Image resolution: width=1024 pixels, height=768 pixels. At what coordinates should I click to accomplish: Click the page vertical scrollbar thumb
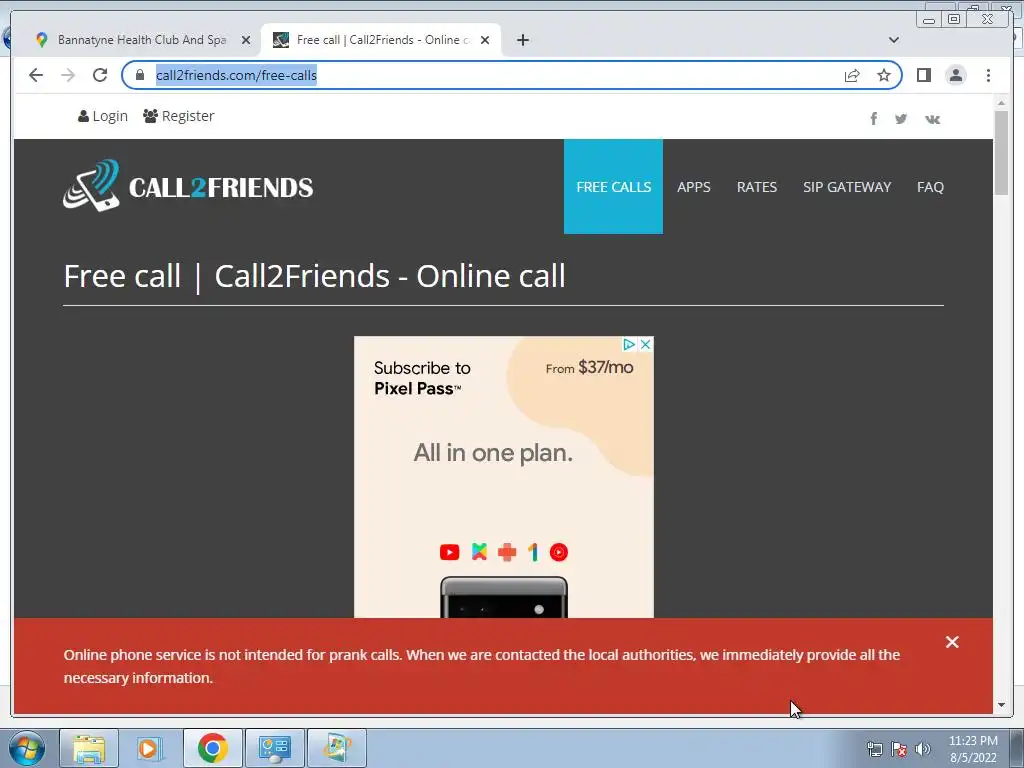1001,152
